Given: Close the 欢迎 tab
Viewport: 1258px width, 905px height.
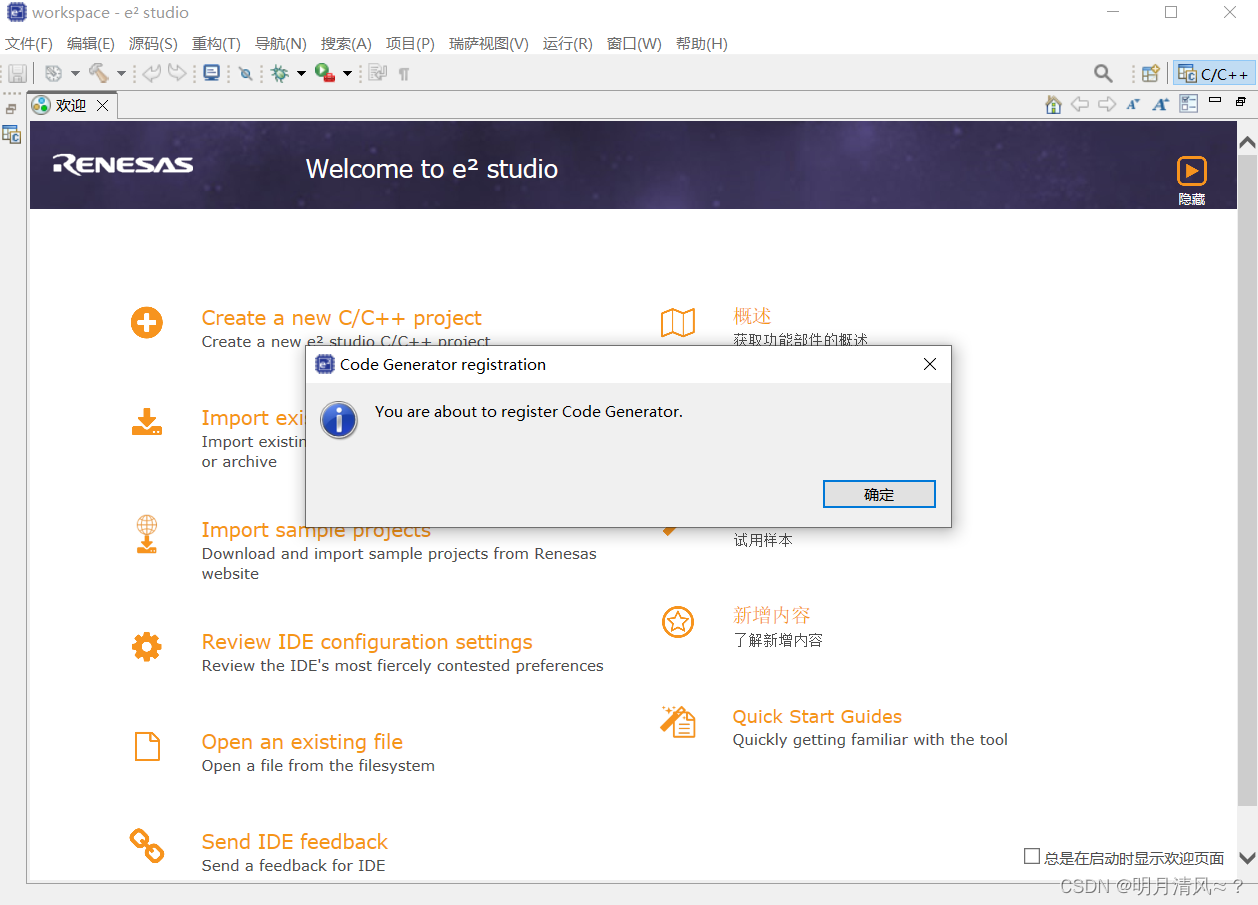Looking at the screenshot, I should coord(102,105).
